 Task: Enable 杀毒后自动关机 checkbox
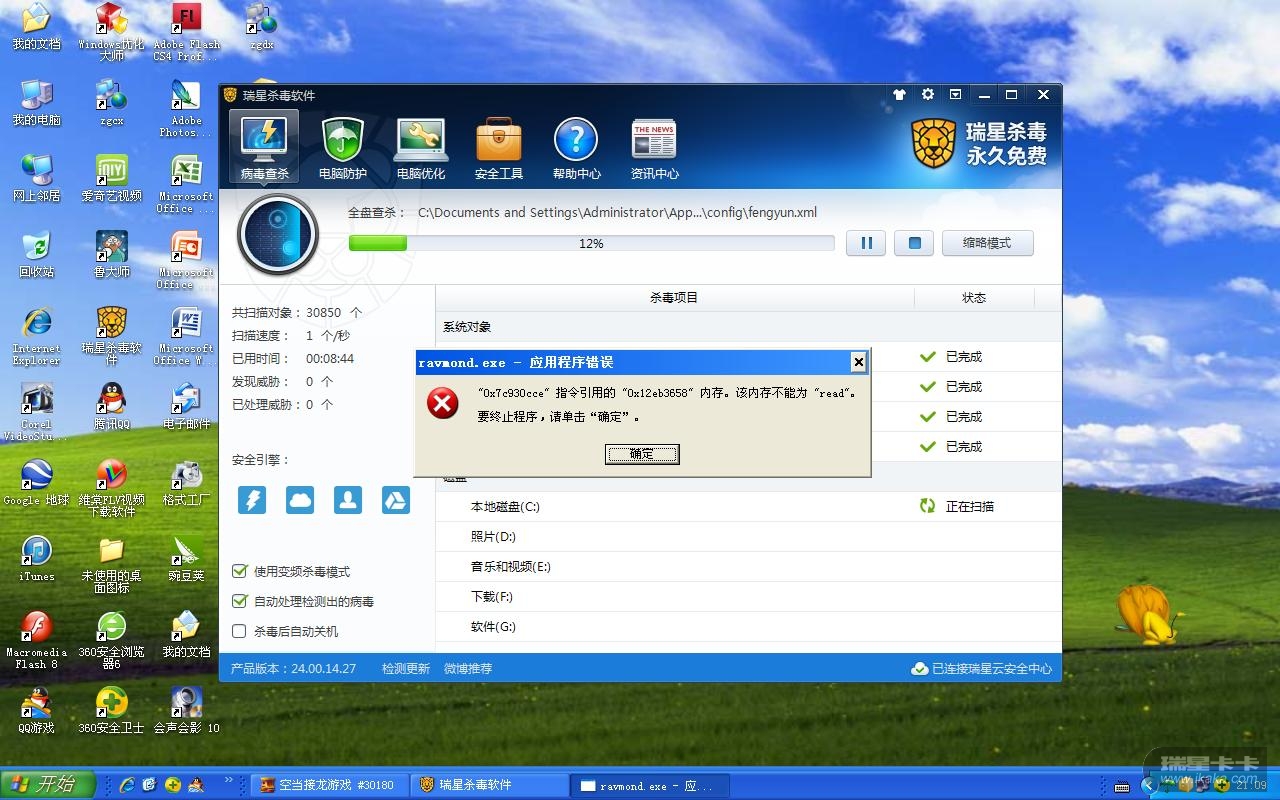click(x=239, y=631)
